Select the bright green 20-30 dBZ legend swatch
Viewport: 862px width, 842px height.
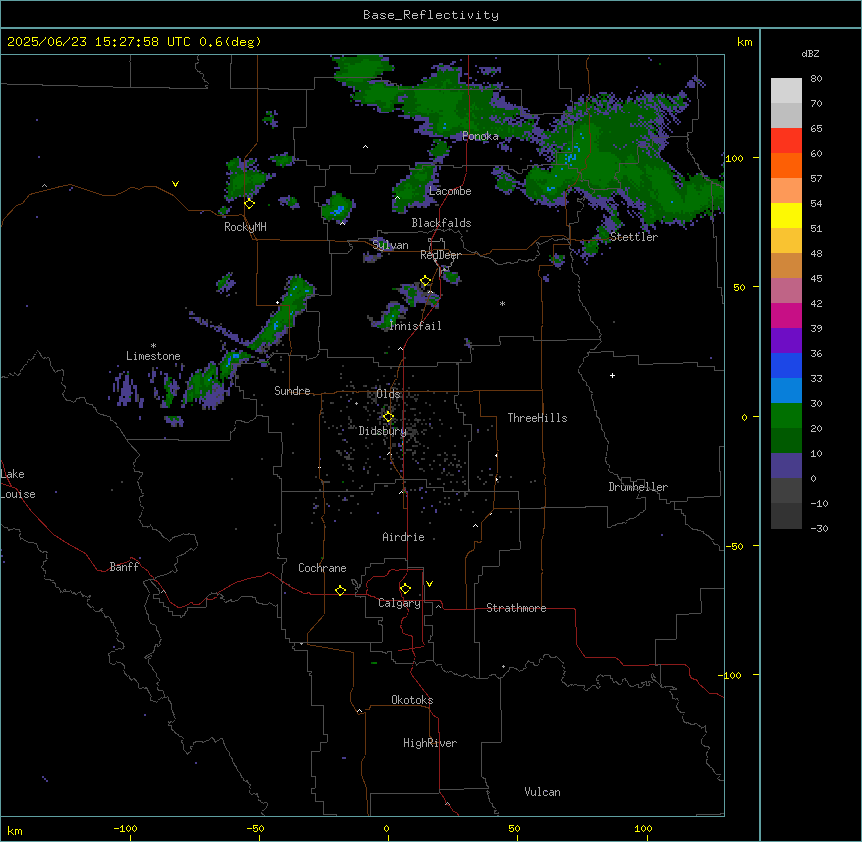pos(786,416)
